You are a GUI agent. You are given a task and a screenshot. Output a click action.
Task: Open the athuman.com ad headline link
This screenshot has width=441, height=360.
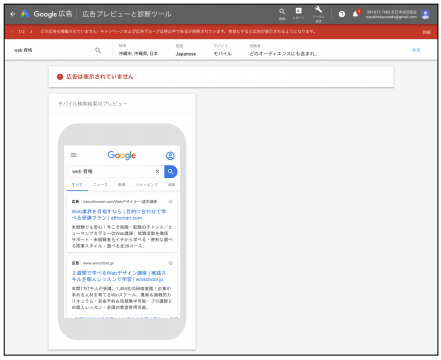pyautogui.click(x=119, y=215)
